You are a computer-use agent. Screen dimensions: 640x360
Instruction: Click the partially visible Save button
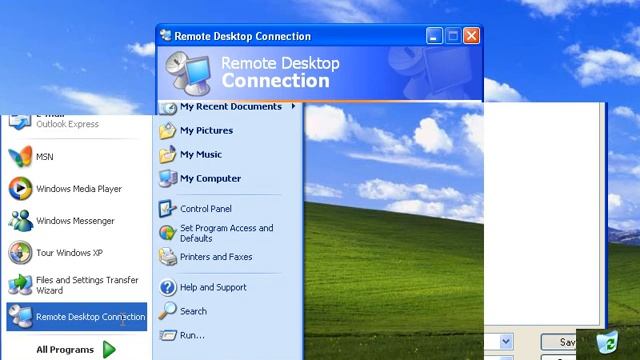[558, 342]
